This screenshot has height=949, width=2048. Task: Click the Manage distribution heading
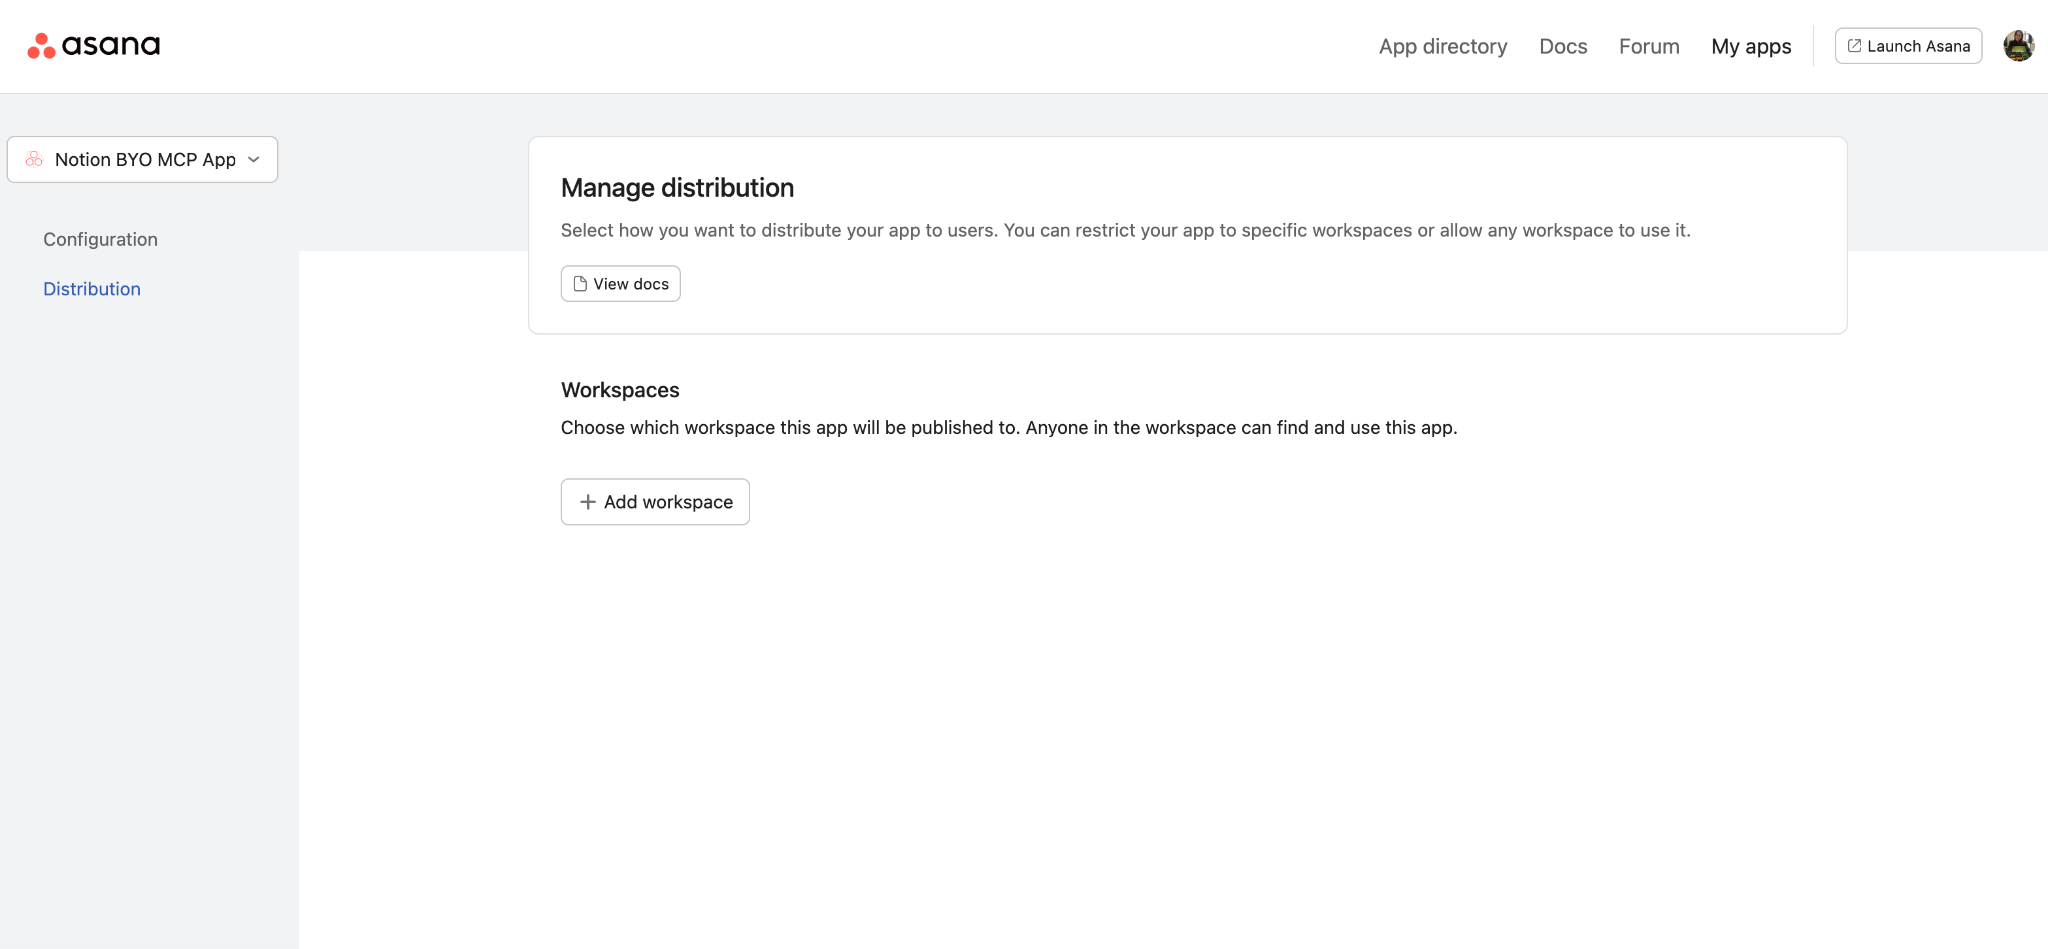677,188
